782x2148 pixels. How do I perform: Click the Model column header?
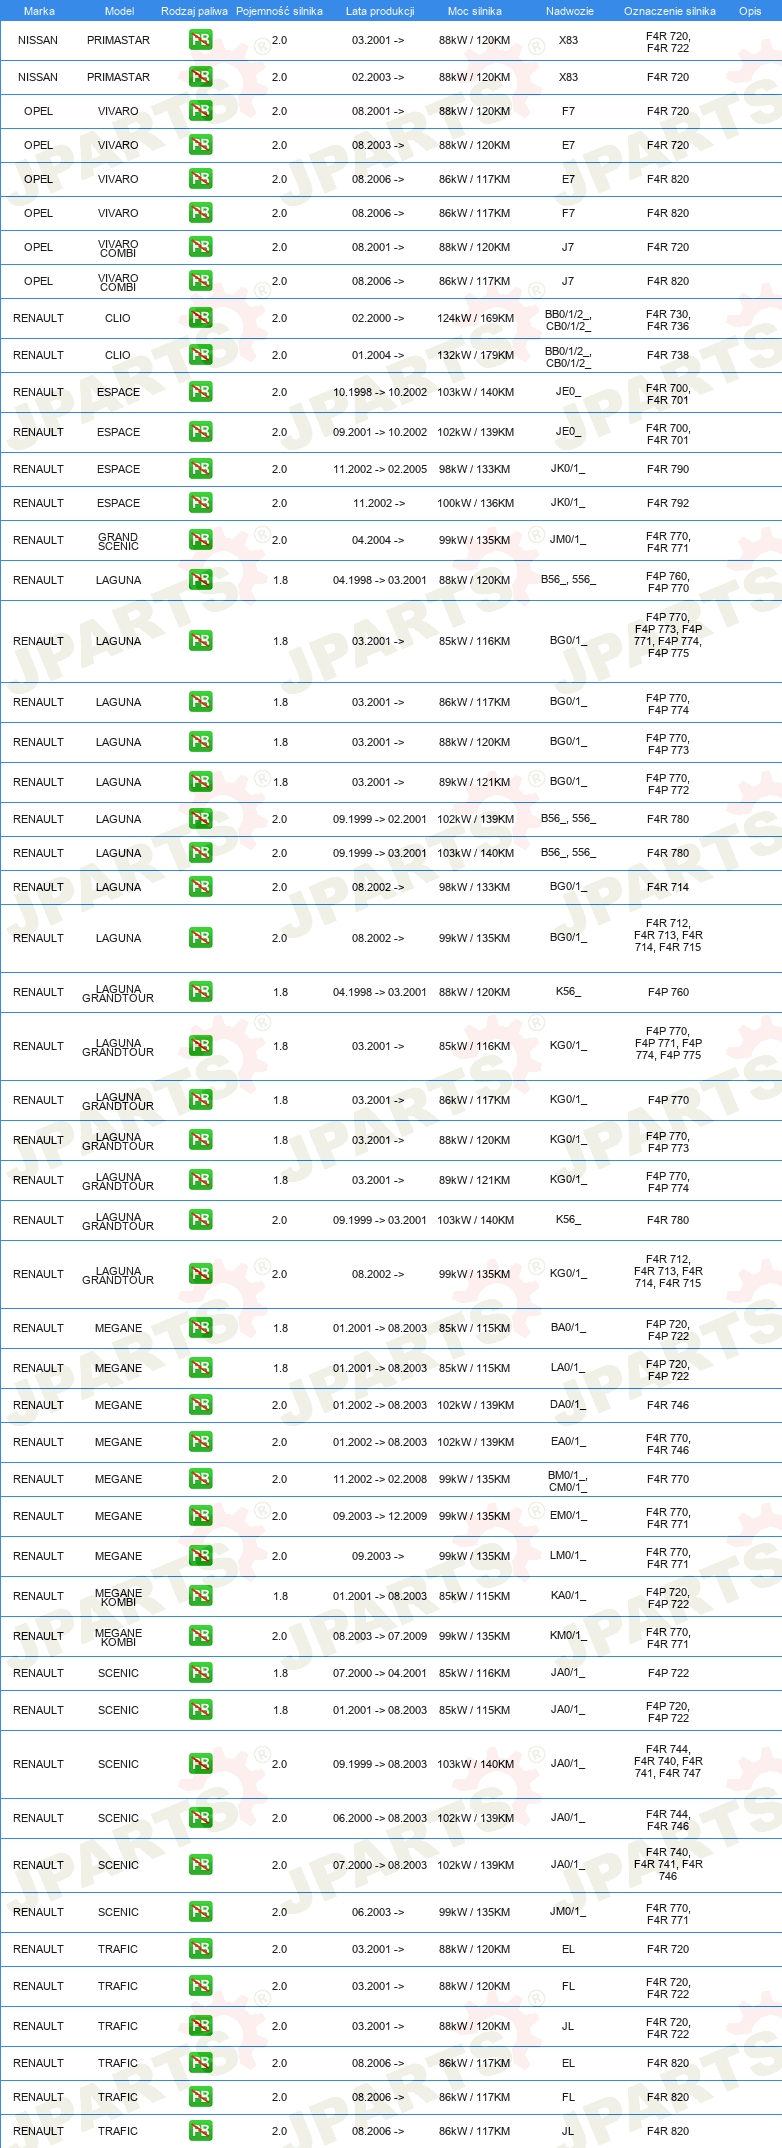pyautogui.click(x=119, y=11)
